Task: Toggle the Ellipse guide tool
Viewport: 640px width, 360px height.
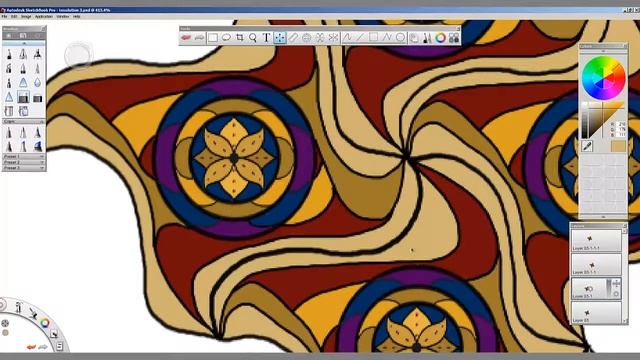Action: [x=307, y=38]
